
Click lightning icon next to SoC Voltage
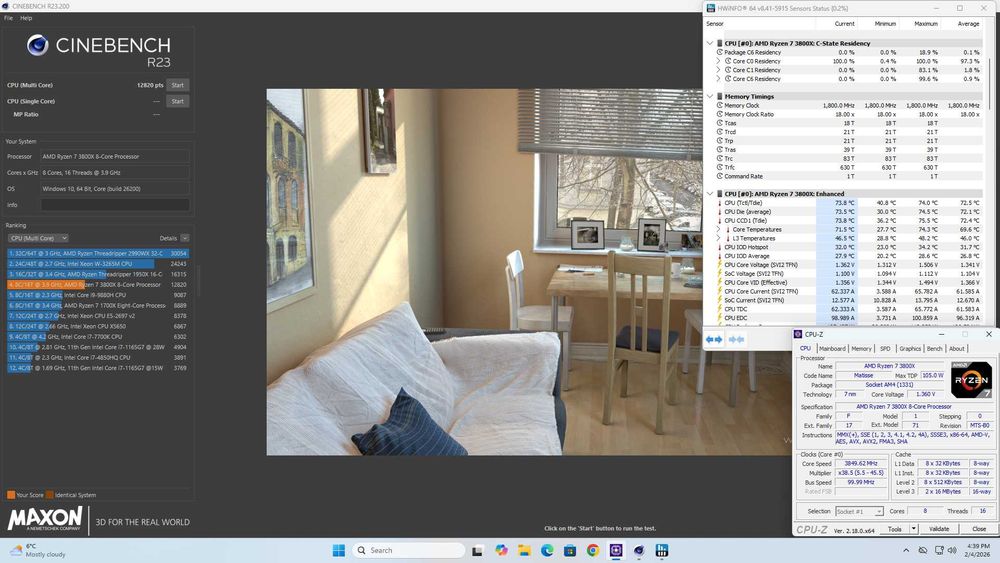tap(719, 274)
